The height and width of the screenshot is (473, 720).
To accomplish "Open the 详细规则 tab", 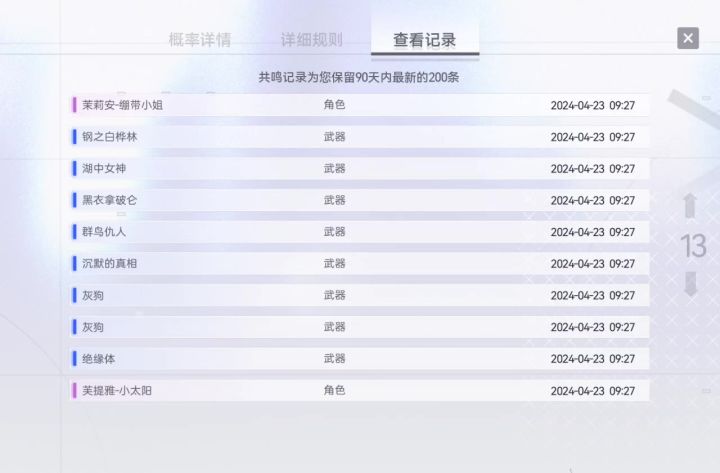I will click(312, 40).
